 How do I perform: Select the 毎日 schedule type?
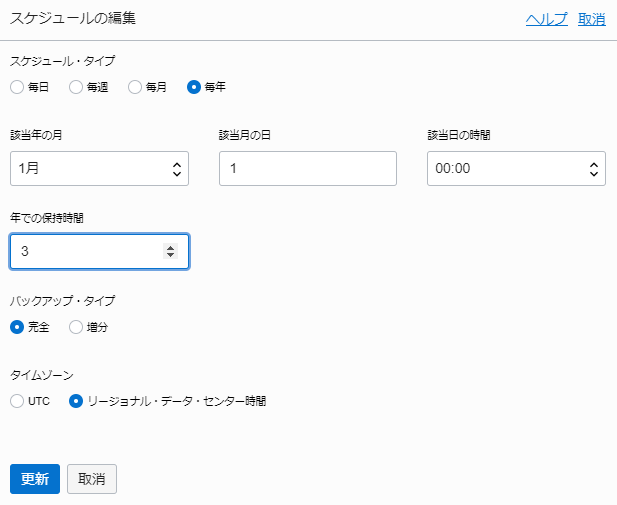pos(17,87)
